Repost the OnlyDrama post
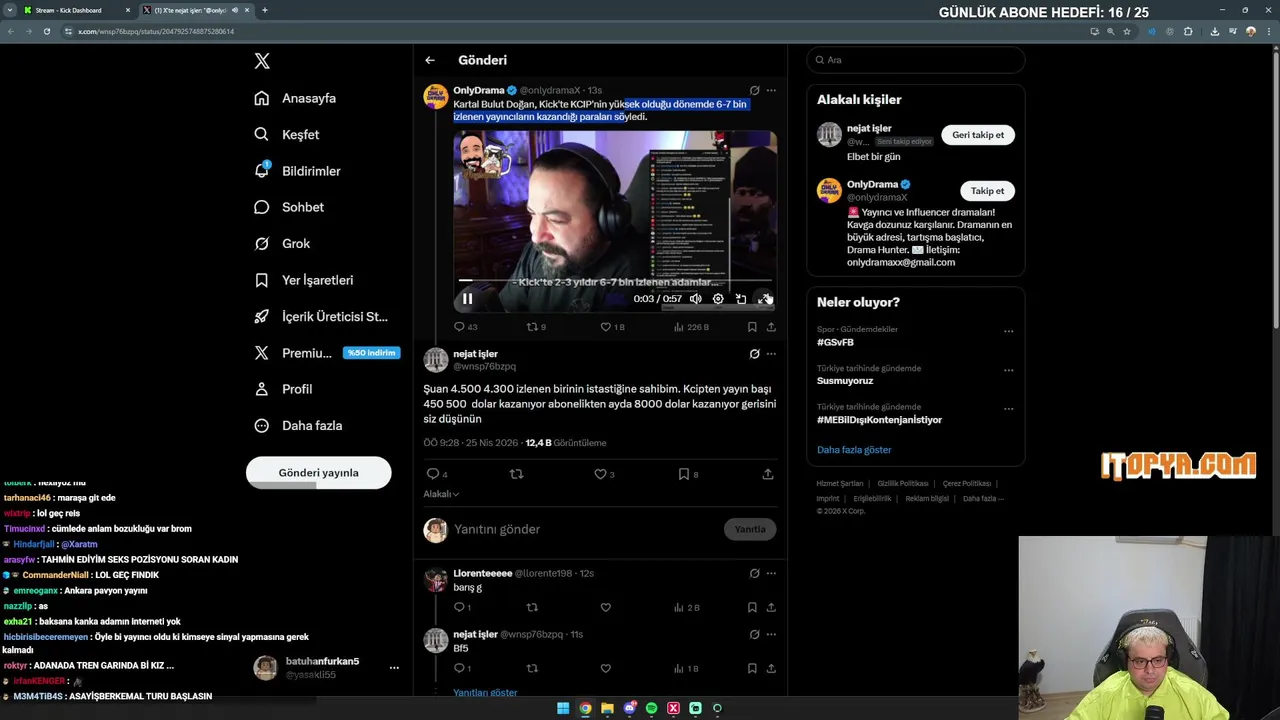This screenshot has width=1280, height=720. (536, 327)
